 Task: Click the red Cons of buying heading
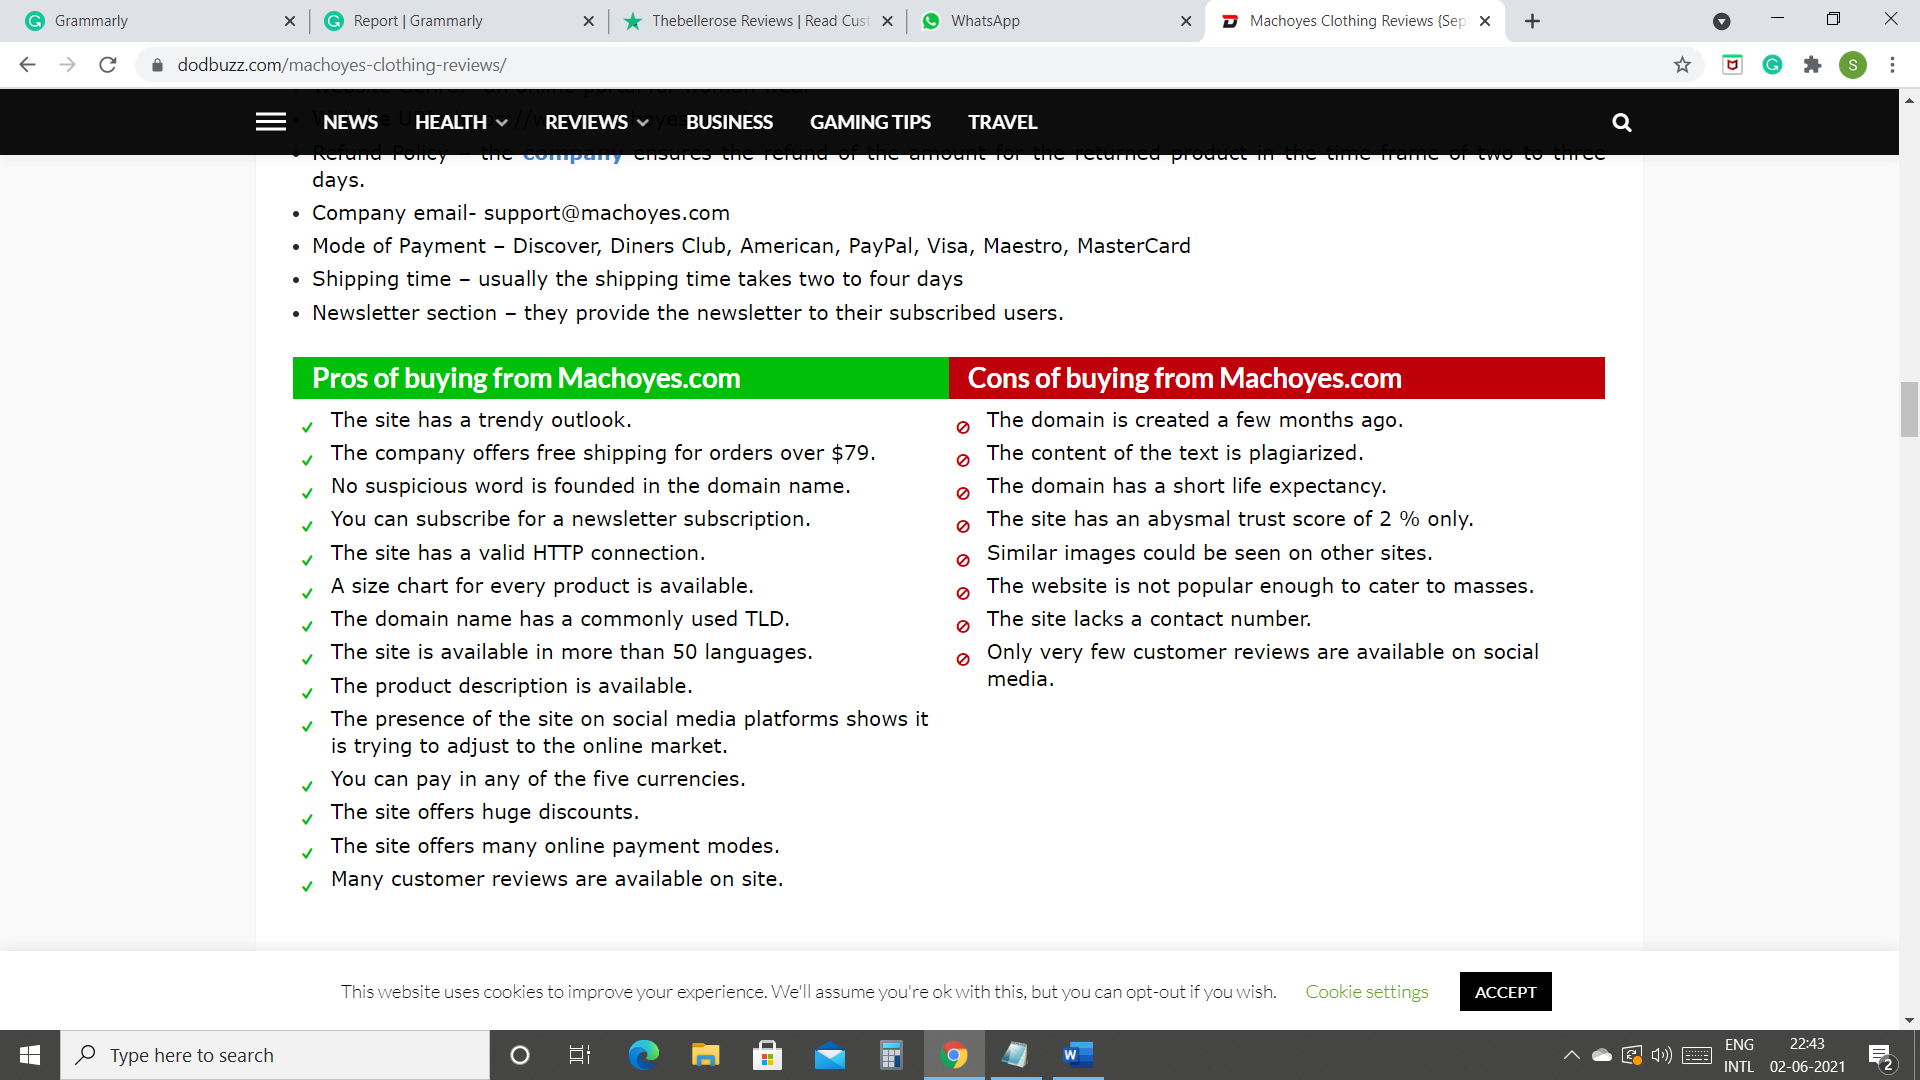pos(1277,378)
